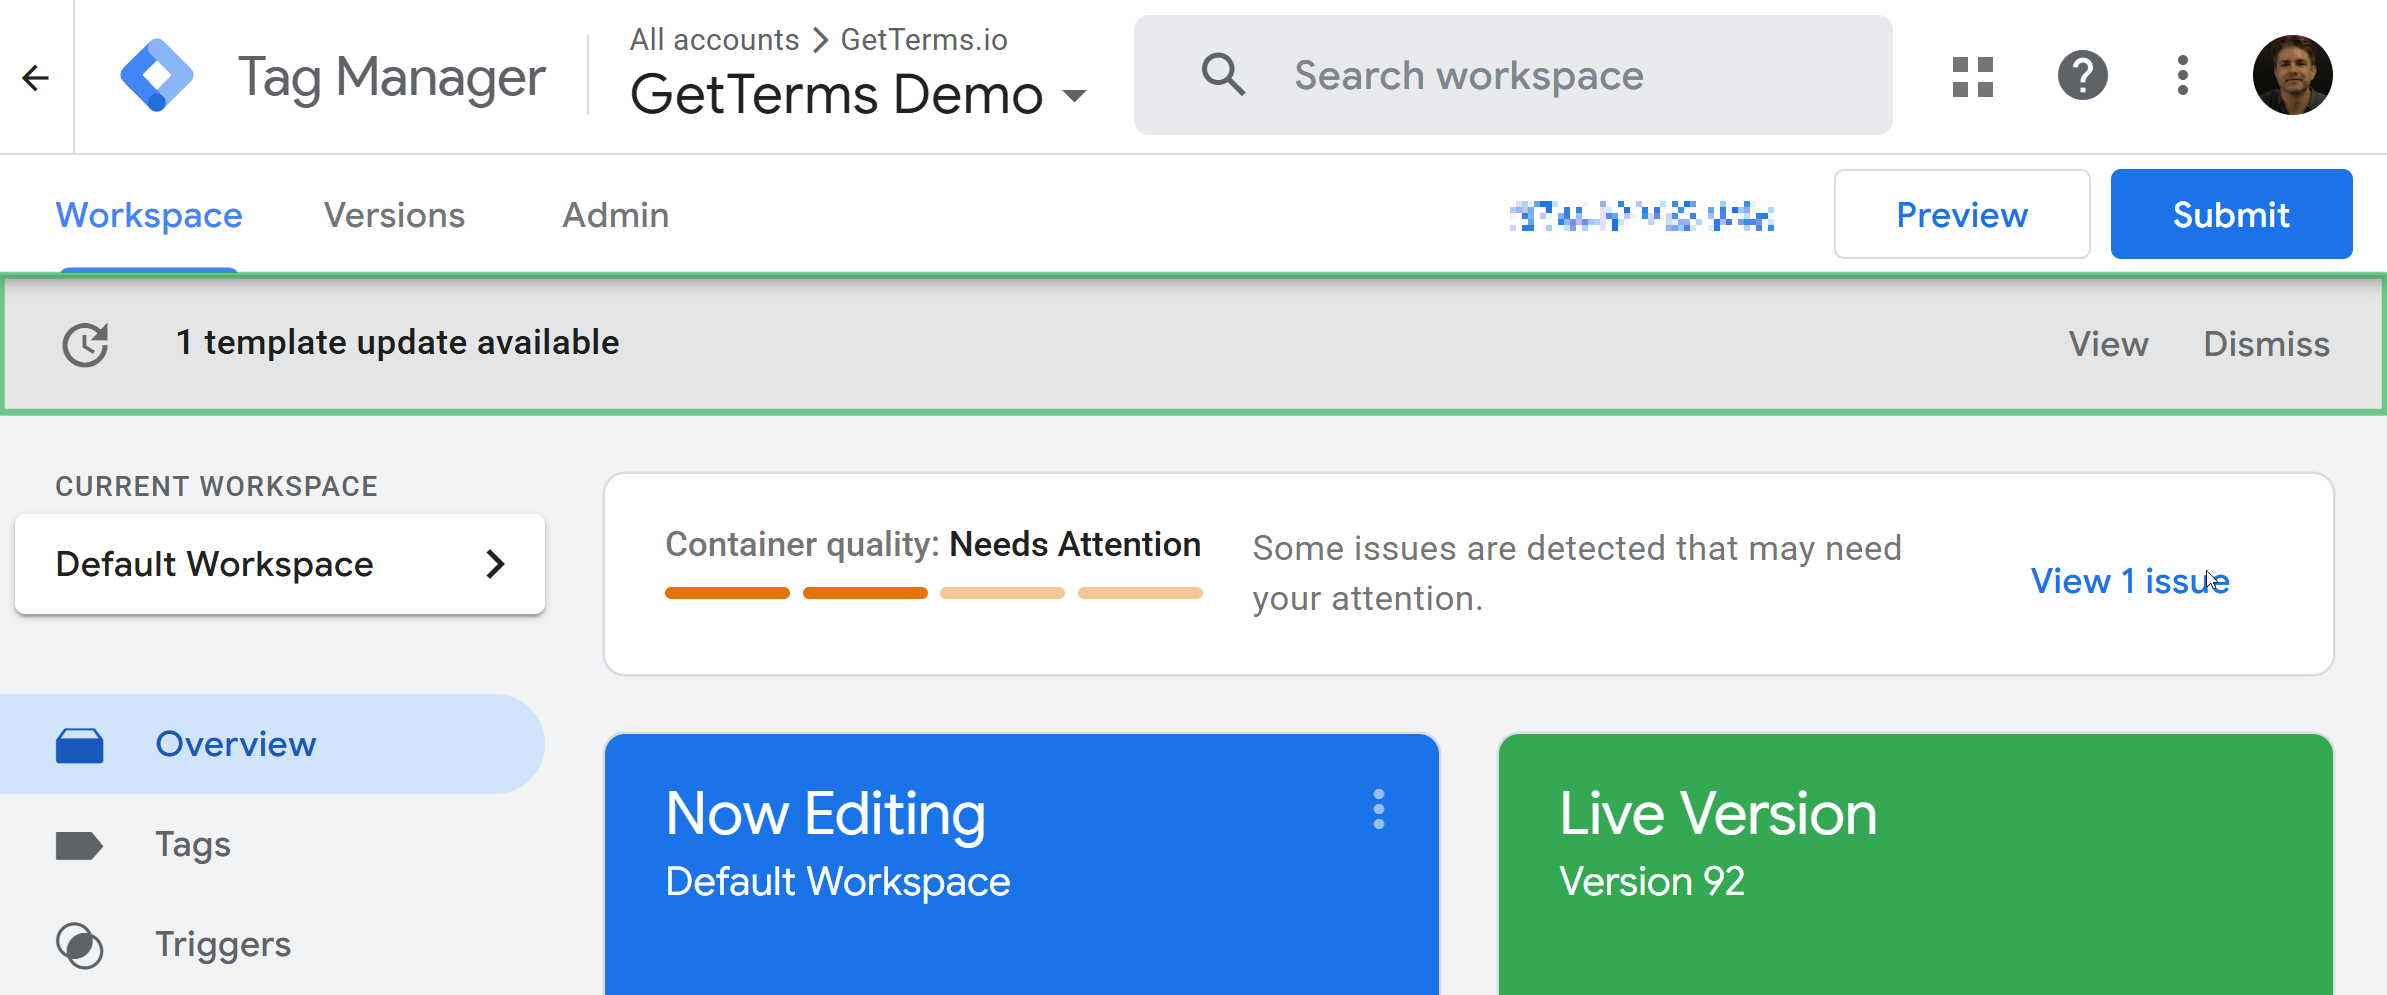Click the Version 92 text
This screenshot has height=995, width=2387.
point(1652,882)
